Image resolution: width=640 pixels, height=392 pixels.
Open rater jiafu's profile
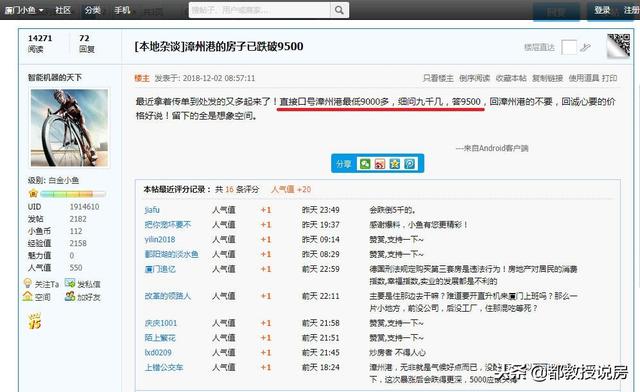(152, 210)
